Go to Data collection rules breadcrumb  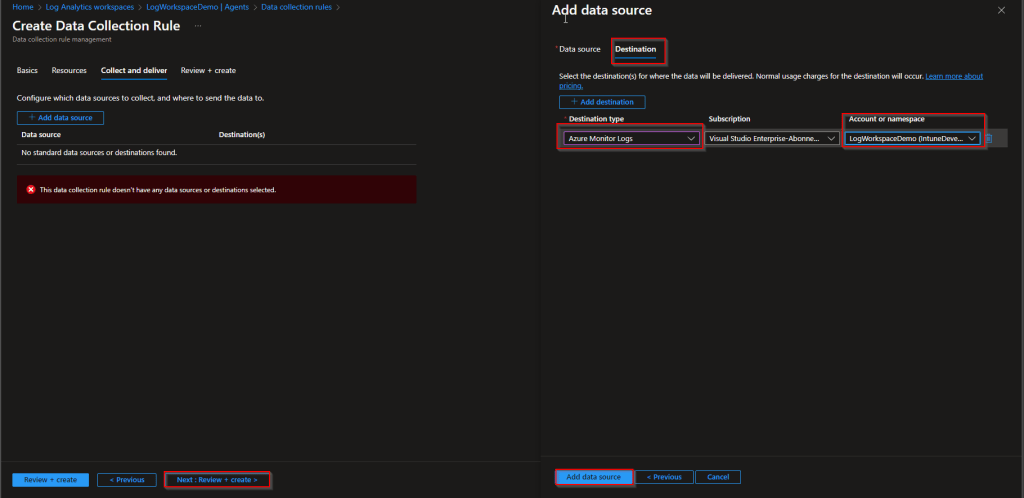point(297,7)
